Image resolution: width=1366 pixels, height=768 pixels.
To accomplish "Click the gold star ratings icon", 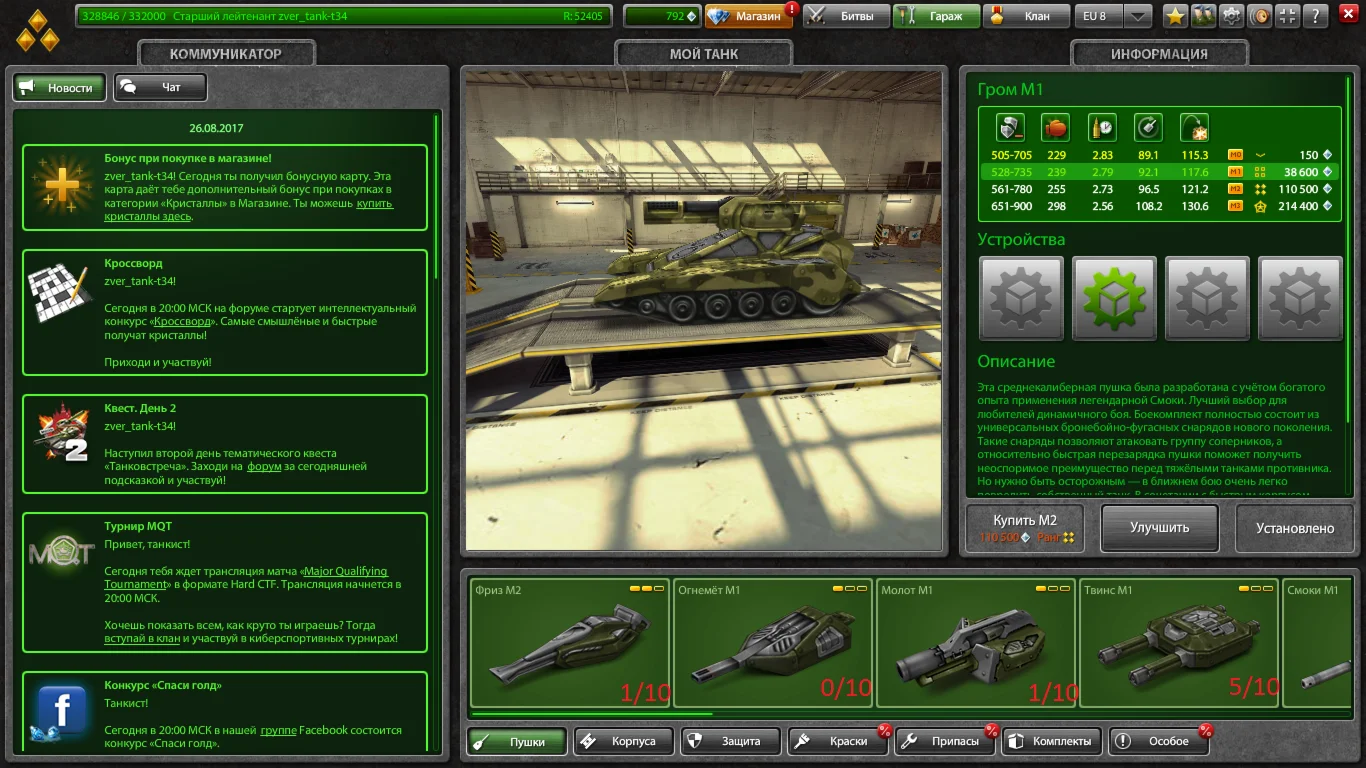I will pos(1174,16).
